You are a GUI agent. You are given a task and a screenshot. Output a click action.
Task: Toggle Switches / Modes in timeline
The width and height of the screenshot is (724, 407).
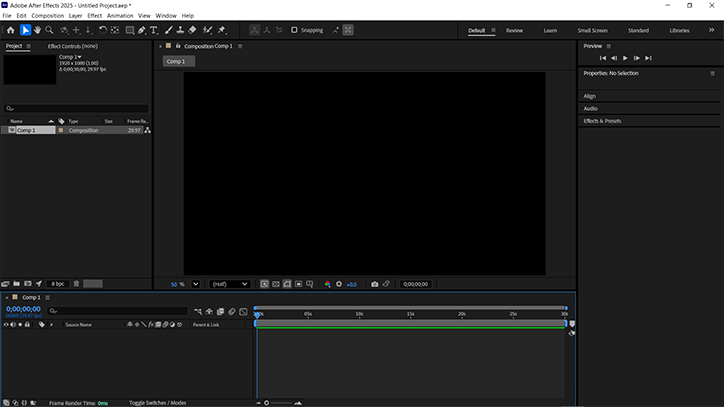[x=157, y=402]
